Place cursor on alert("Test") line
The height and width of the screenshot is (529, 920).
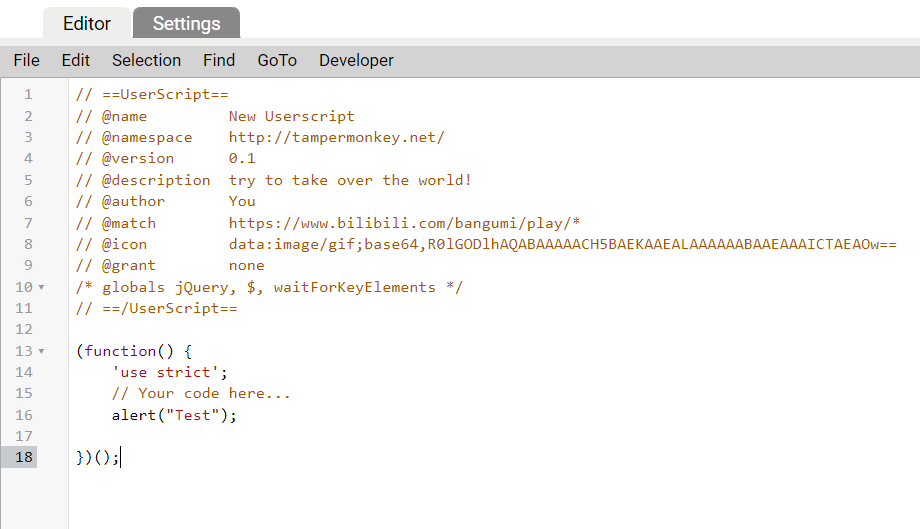click(174, 415)
